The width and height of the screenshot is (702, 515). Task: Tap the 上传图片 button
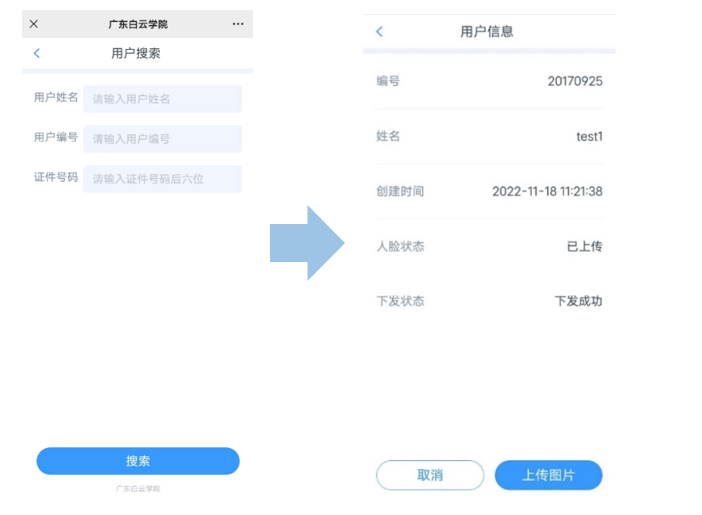pos(548,475)
